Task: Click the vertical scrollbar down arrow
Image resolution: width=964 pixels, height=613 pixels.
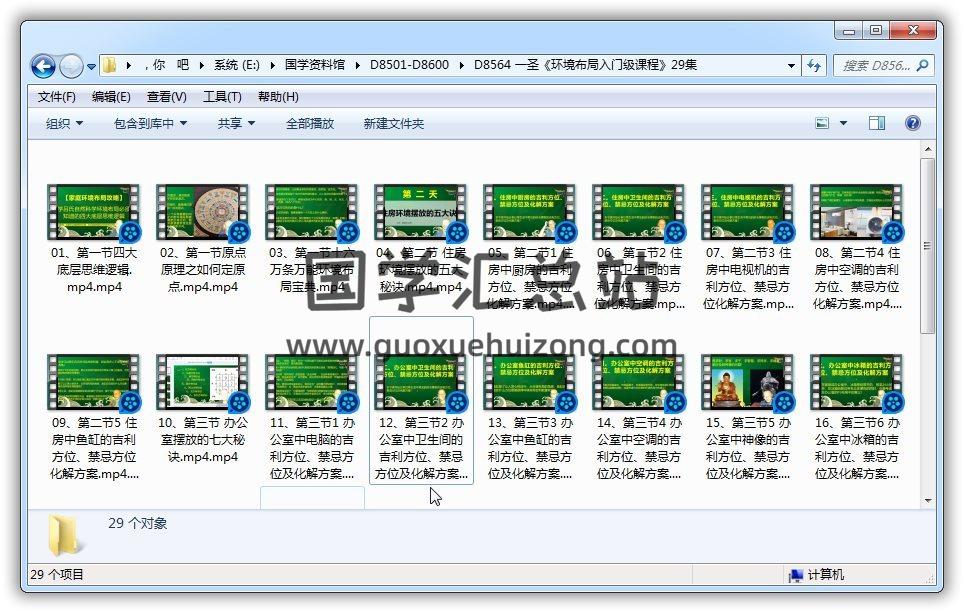Action: tap(929, 499)
